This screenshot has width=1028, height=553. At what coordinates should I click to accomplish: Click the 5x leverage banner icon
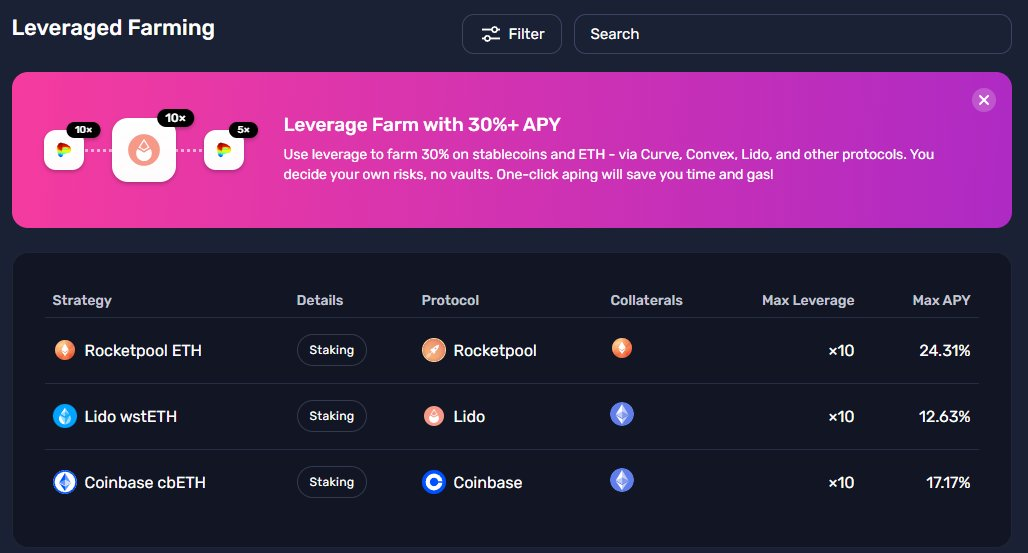tap(224, 150)
